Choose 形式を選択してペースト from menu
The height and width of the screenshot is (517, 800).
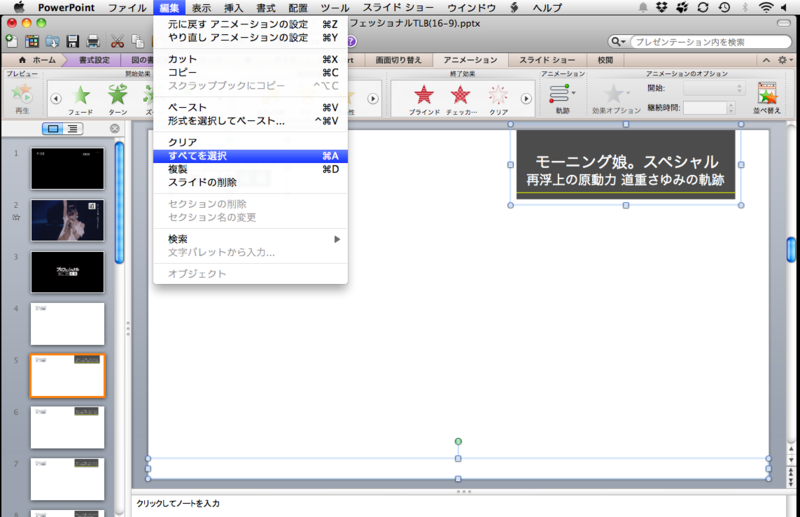pyautogui.click(x=251, y=121)
